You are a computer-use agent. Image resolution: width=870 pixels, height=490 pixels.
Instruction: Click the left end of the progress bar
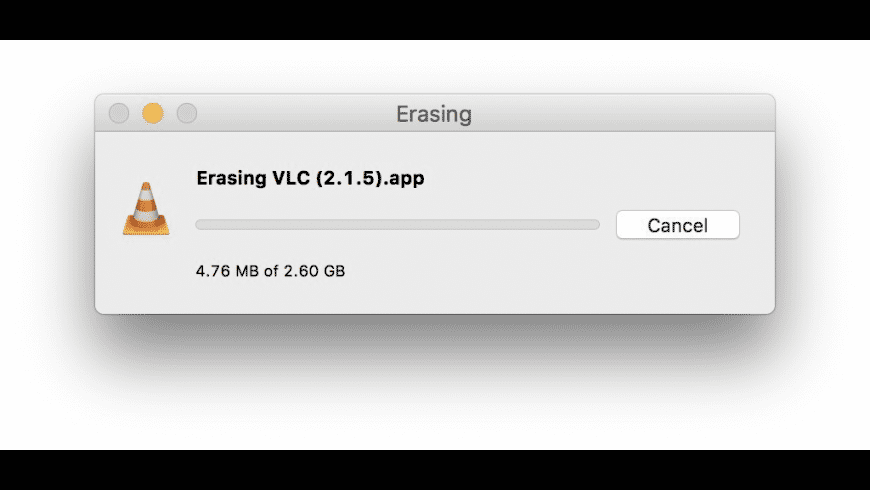pos(201,225)
